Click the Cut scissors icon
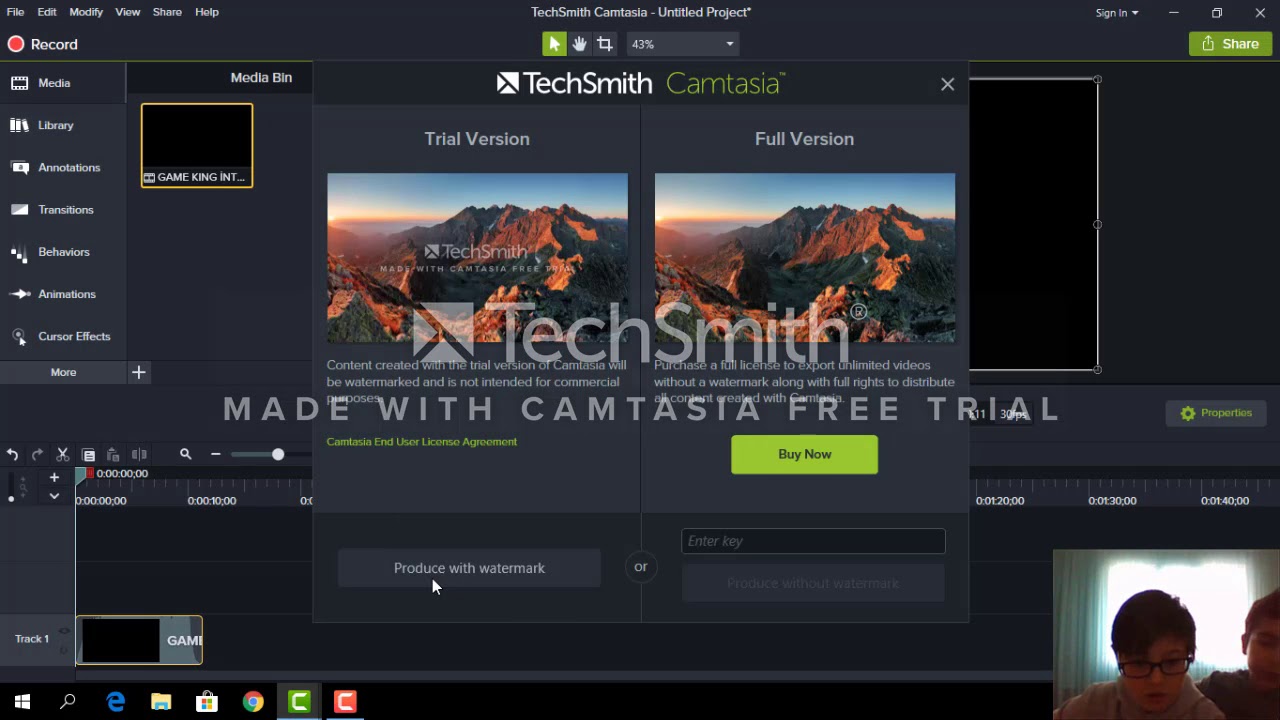The height and width of the screenshot is (720, 1280). point(62,454)
